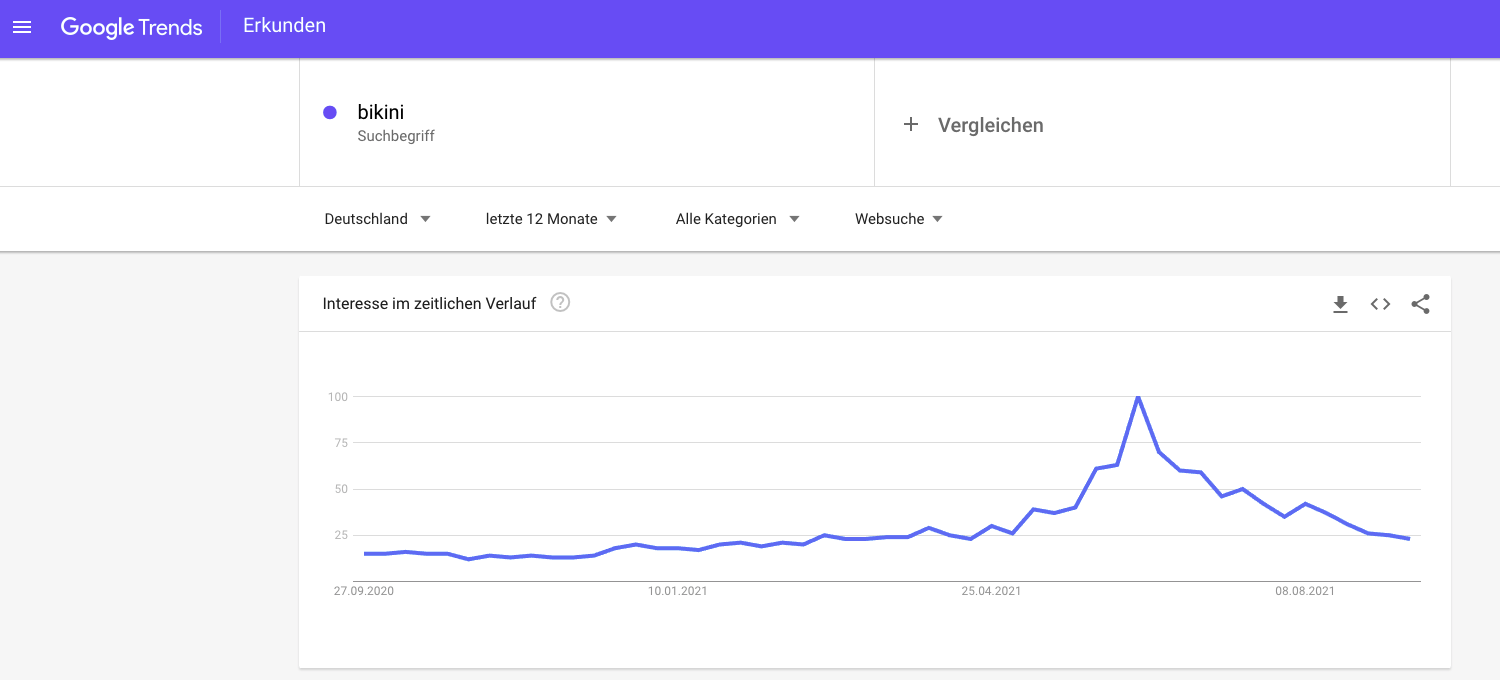Click the plus icon beside Vergleichen

point(910,125)
